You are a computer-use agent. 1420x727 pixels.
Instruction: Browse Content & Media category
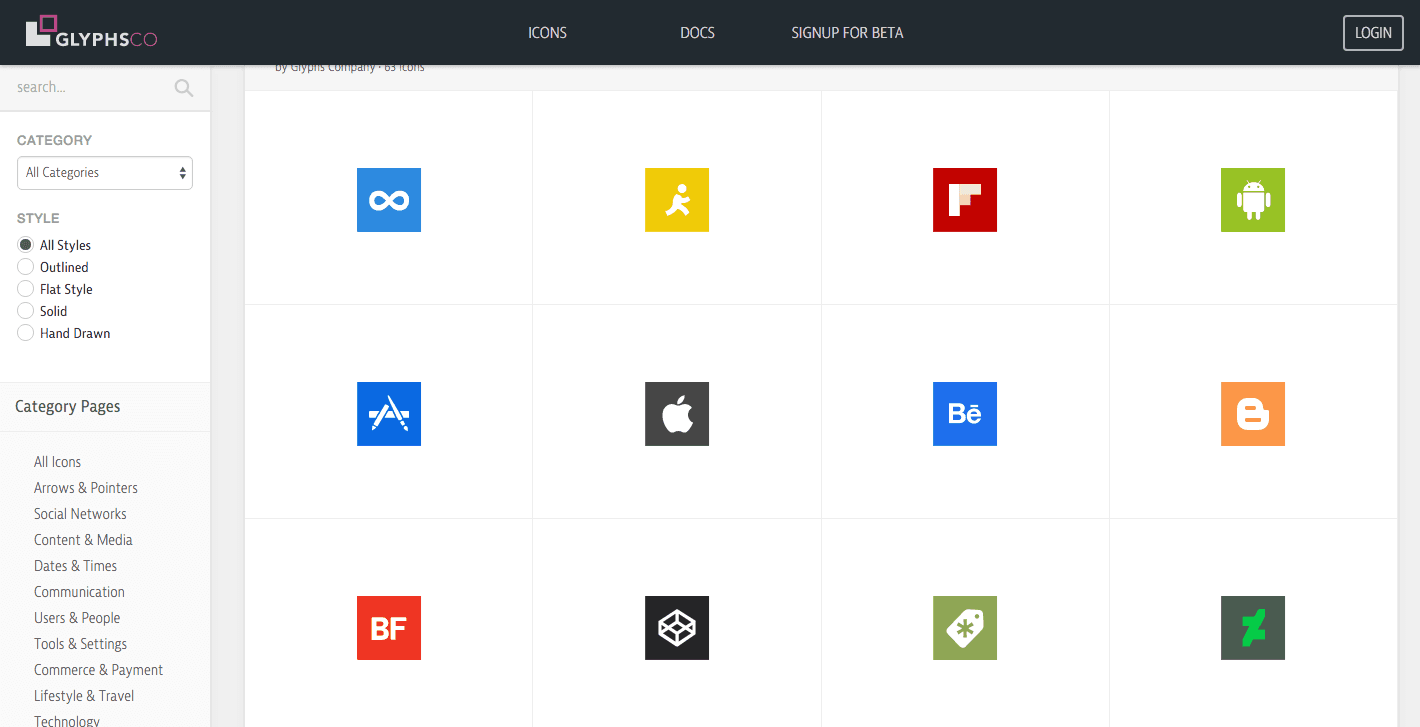click(83, 540)
